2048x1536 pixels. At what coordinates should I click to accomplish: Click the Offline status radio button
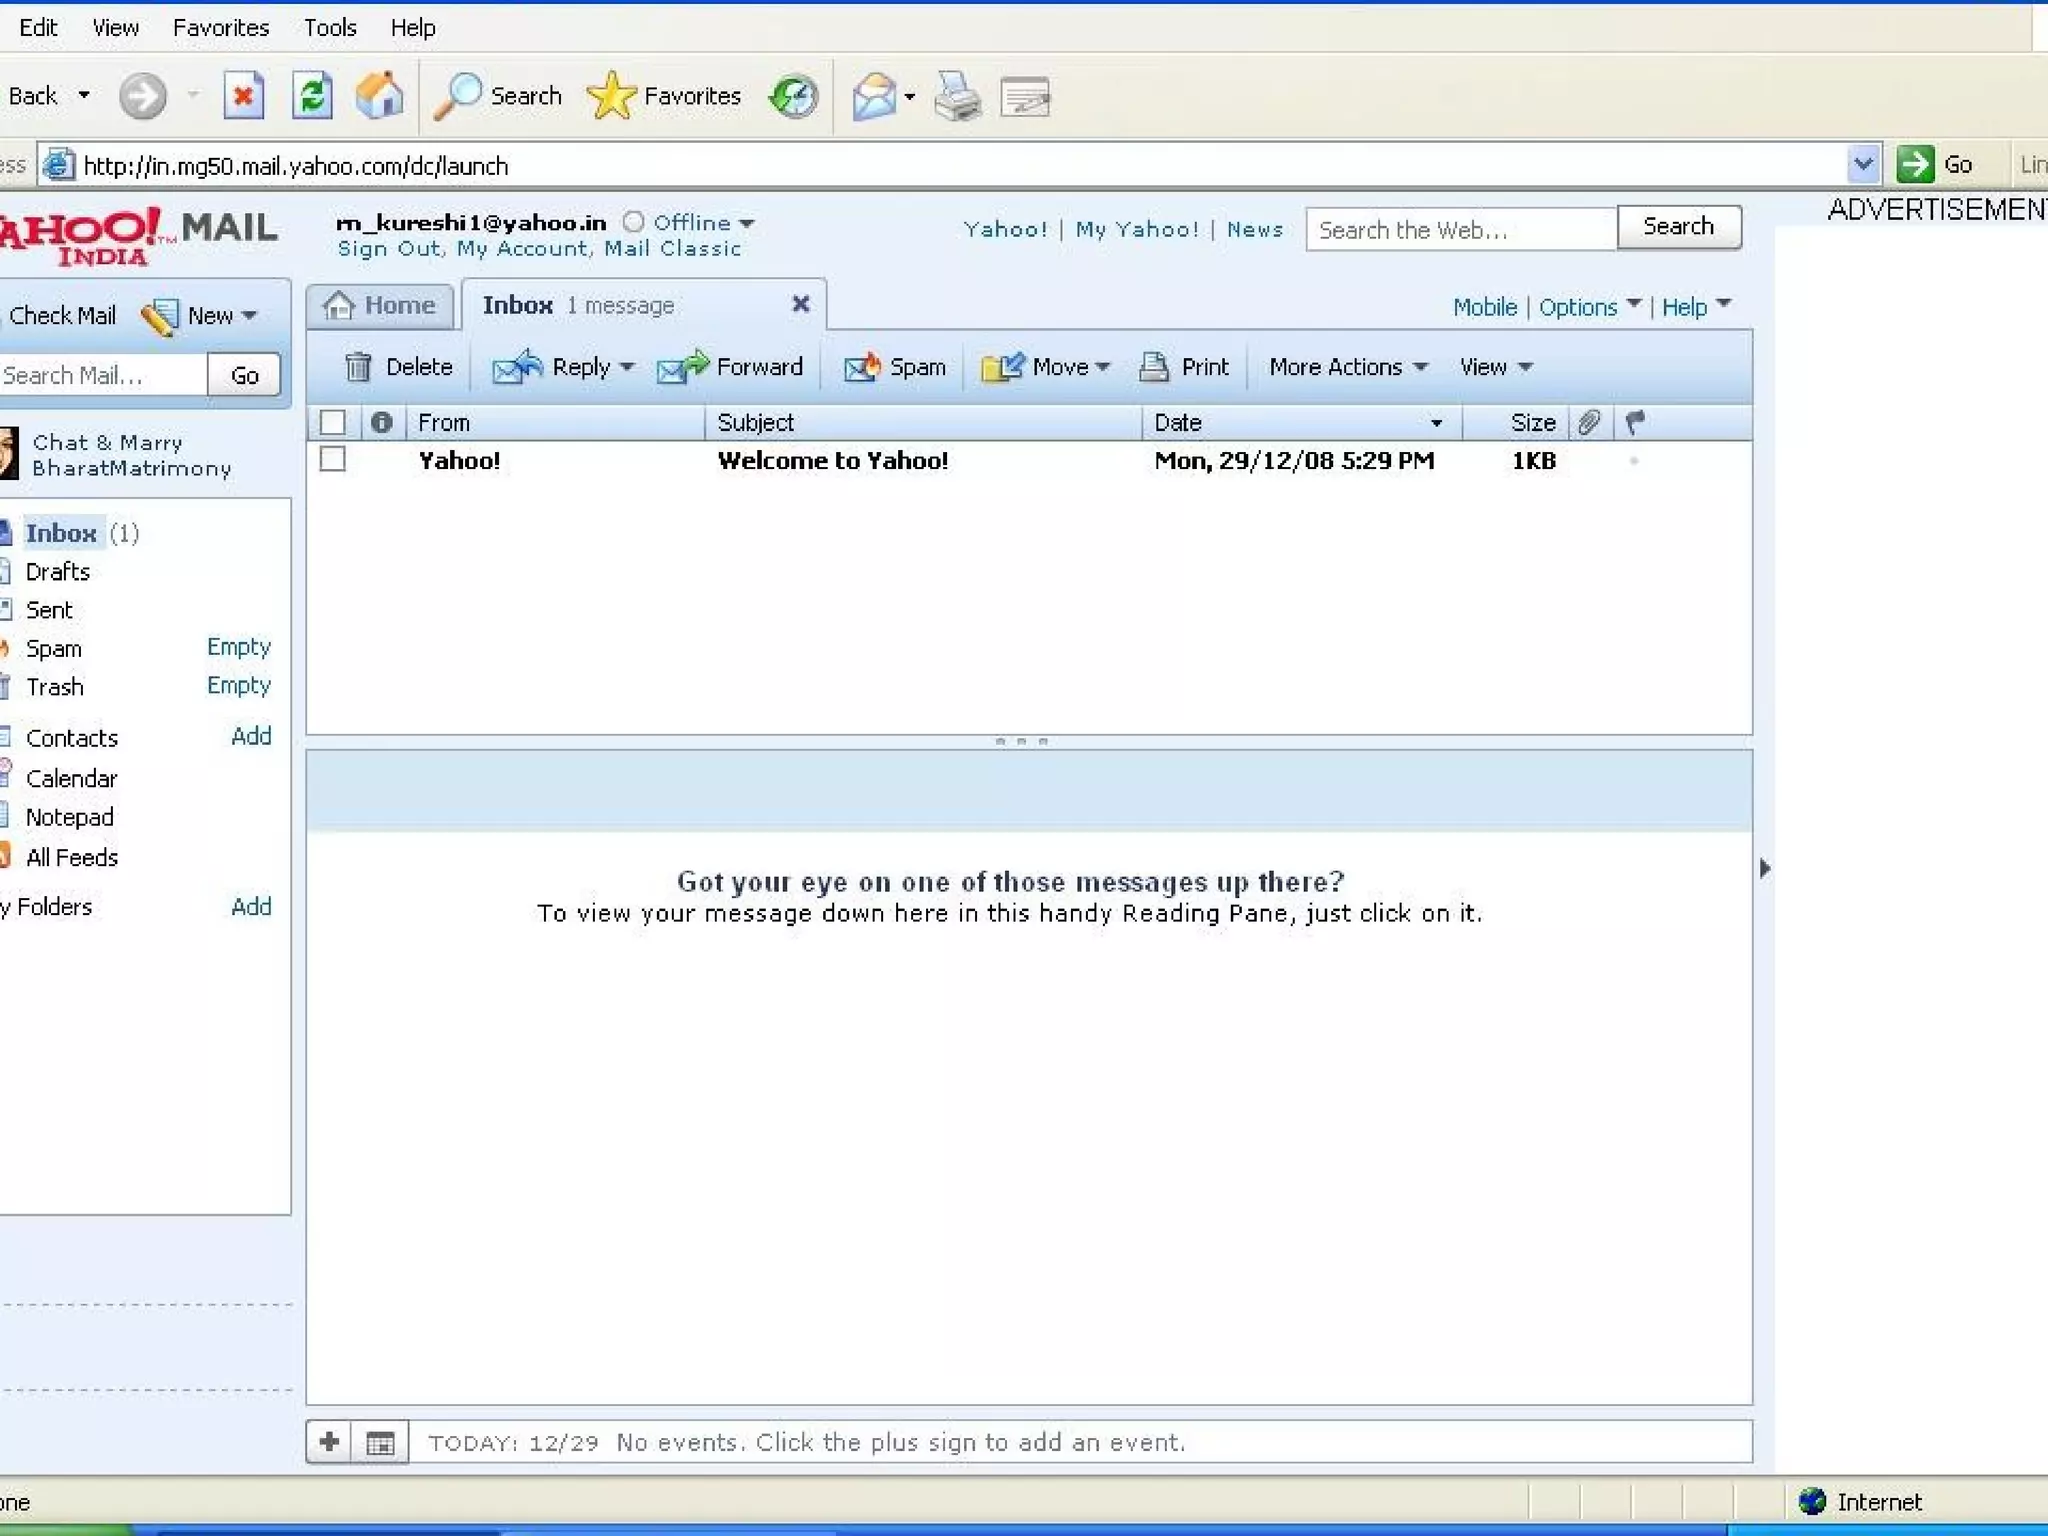634,222
